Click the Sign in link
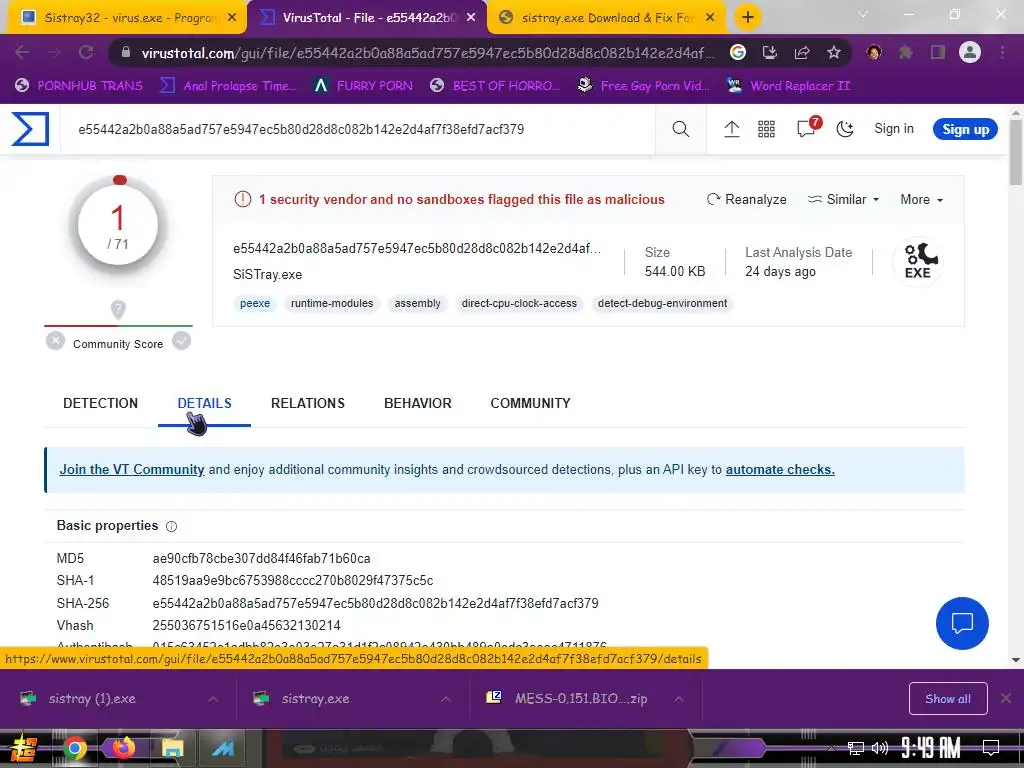1024x768 pixels. point(893,129)
